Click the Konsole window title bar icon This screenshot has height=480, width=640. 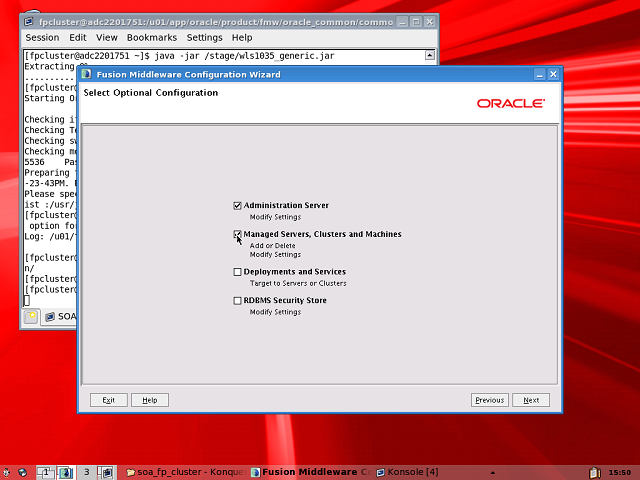(29, 22)
